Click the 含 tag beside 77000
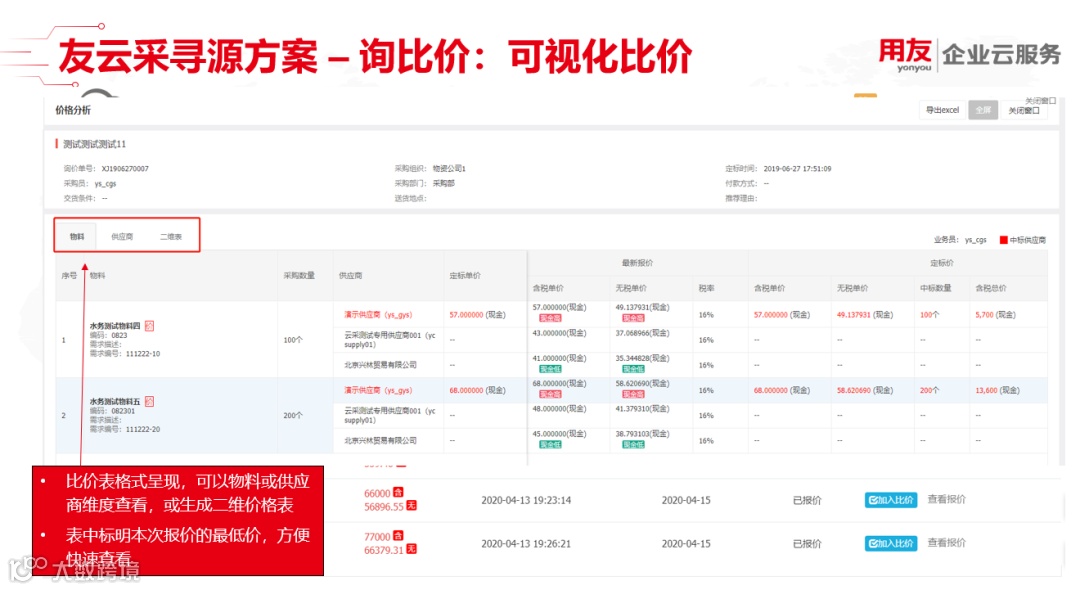This screenshot has height=590, width=1080. point(398,536)
